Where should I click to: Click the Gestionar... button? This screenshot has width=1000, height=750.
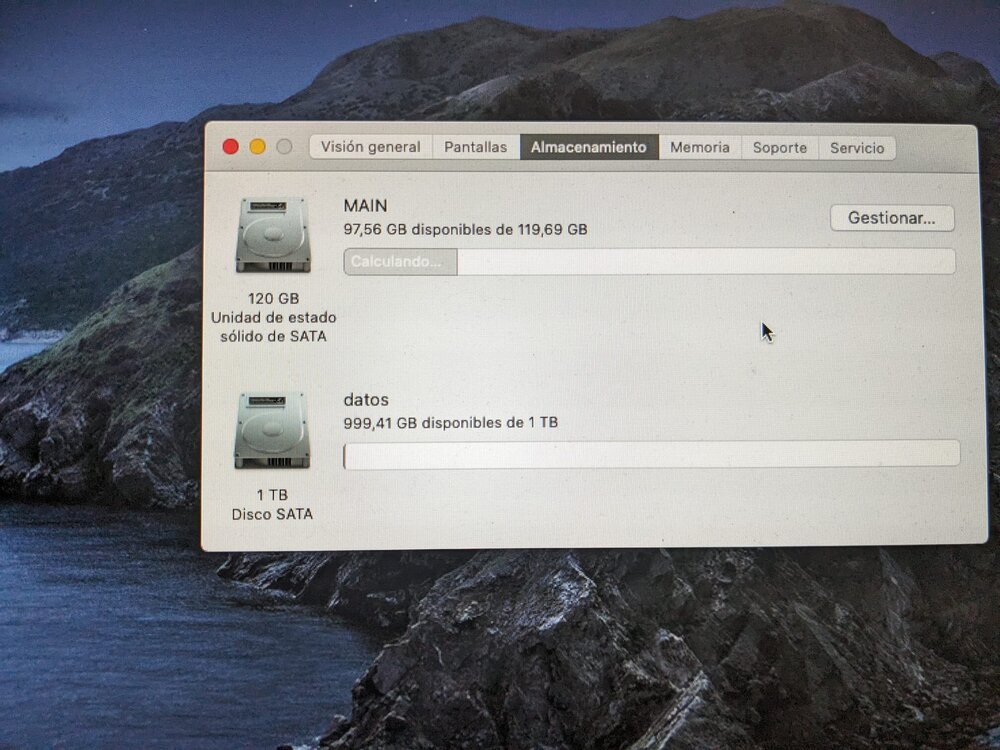892,218
